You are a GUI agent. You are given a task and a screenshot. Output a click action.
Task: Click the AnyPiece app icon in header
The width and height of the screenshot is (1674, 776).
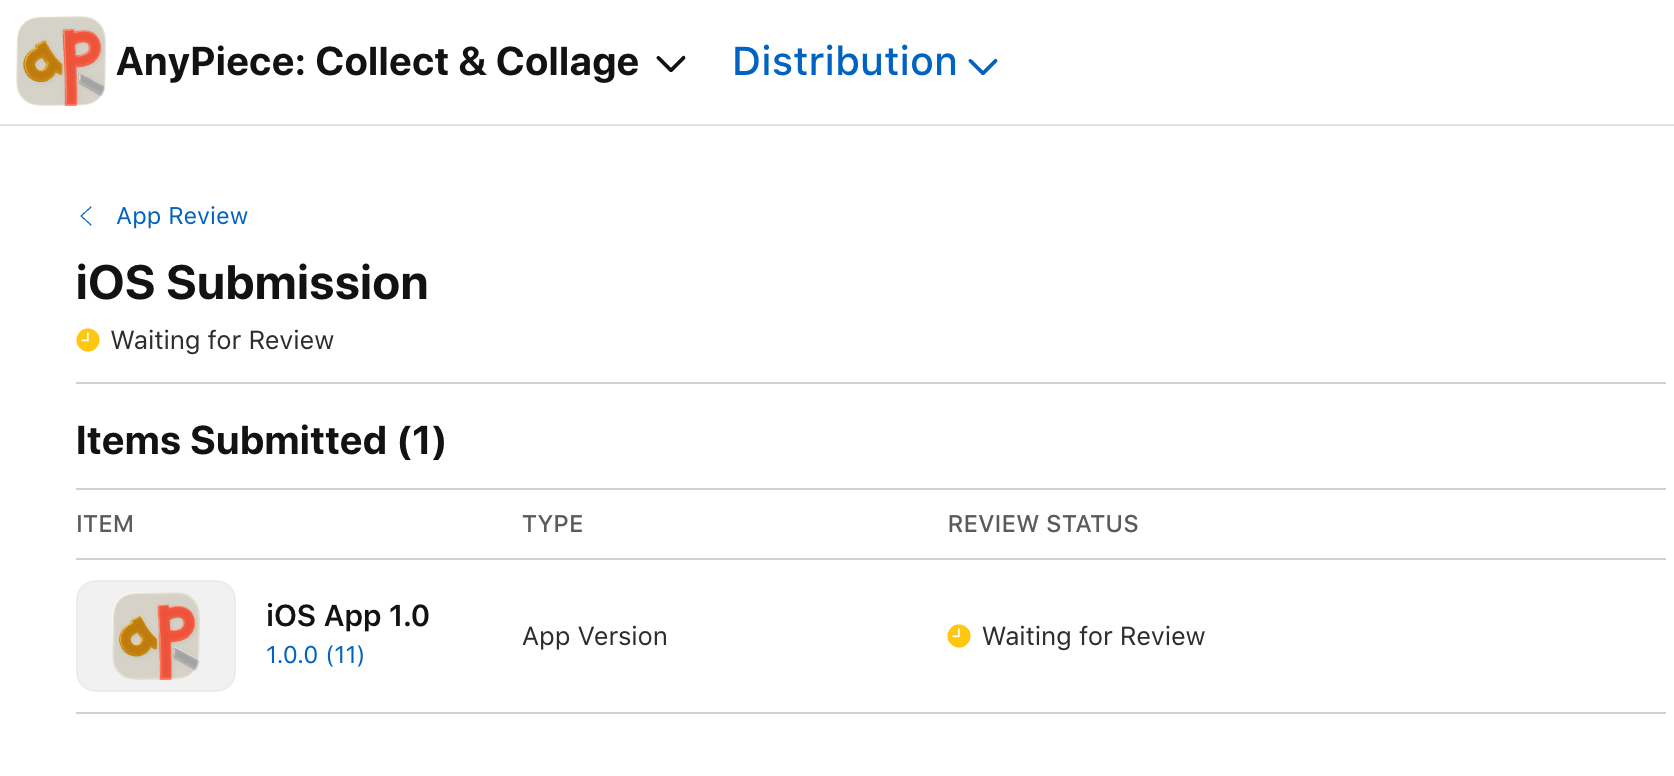pyautogui.click(x=61, y=61)
